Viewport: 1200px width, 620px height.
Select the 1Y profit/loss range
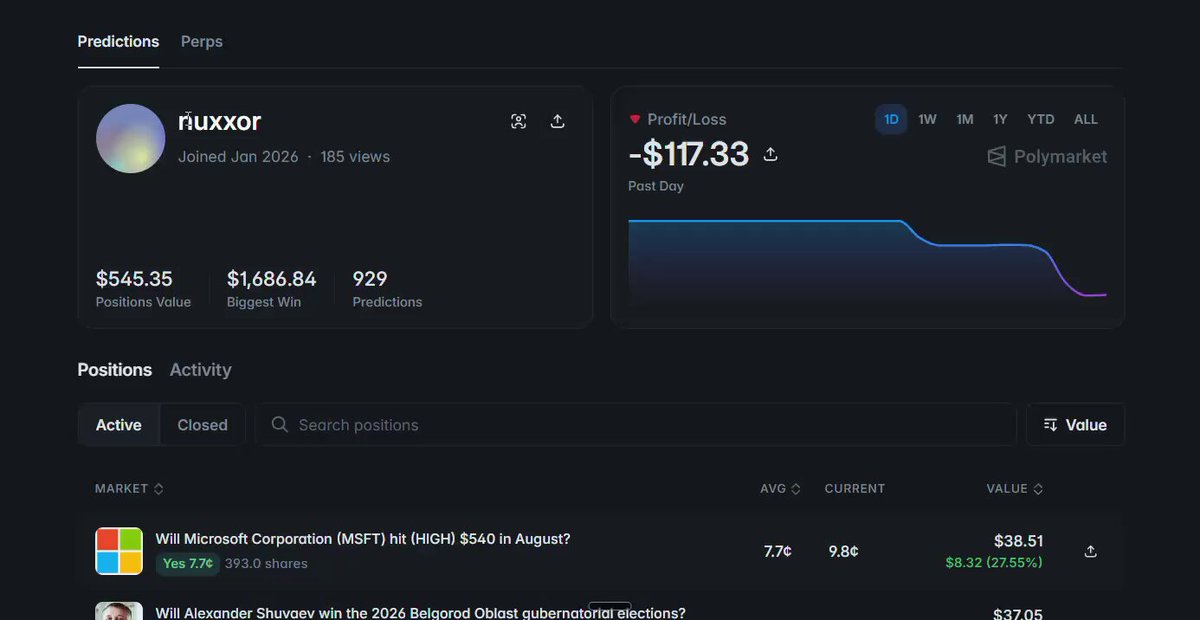tap(1000, 119)
